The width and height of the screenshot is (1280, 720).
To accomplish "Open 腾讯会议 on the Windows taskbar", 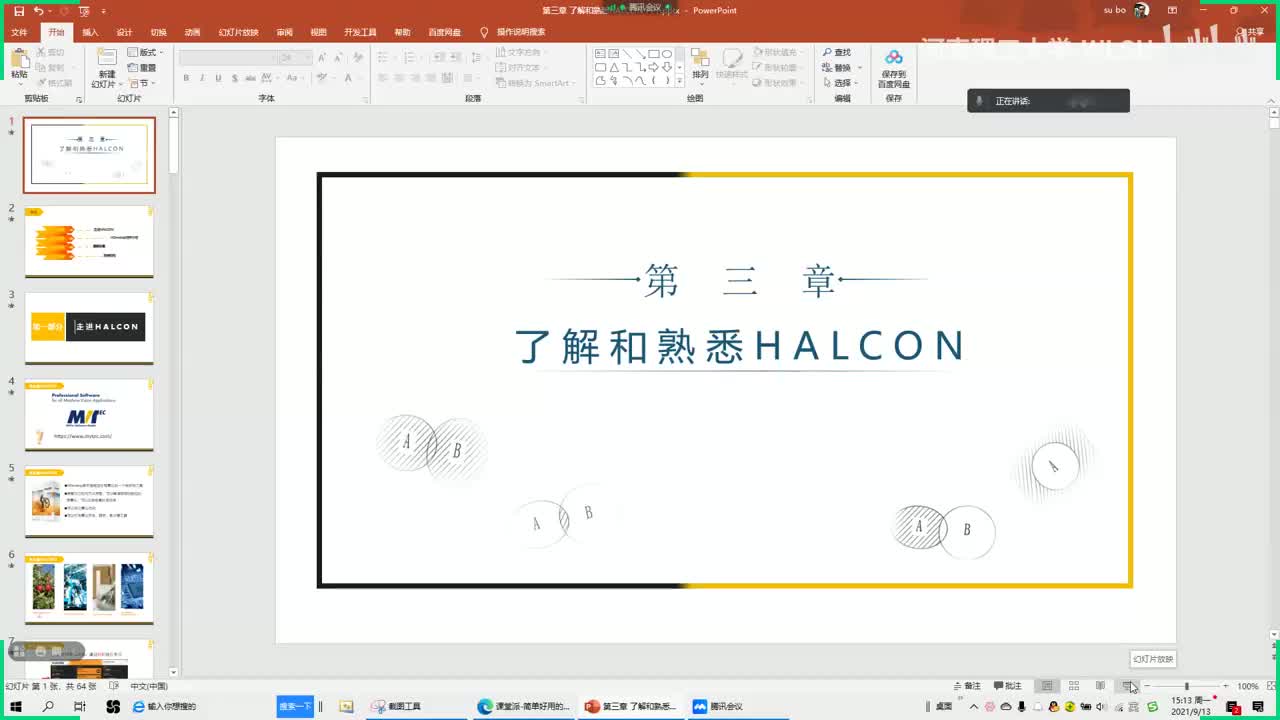I will click(718, 706).
